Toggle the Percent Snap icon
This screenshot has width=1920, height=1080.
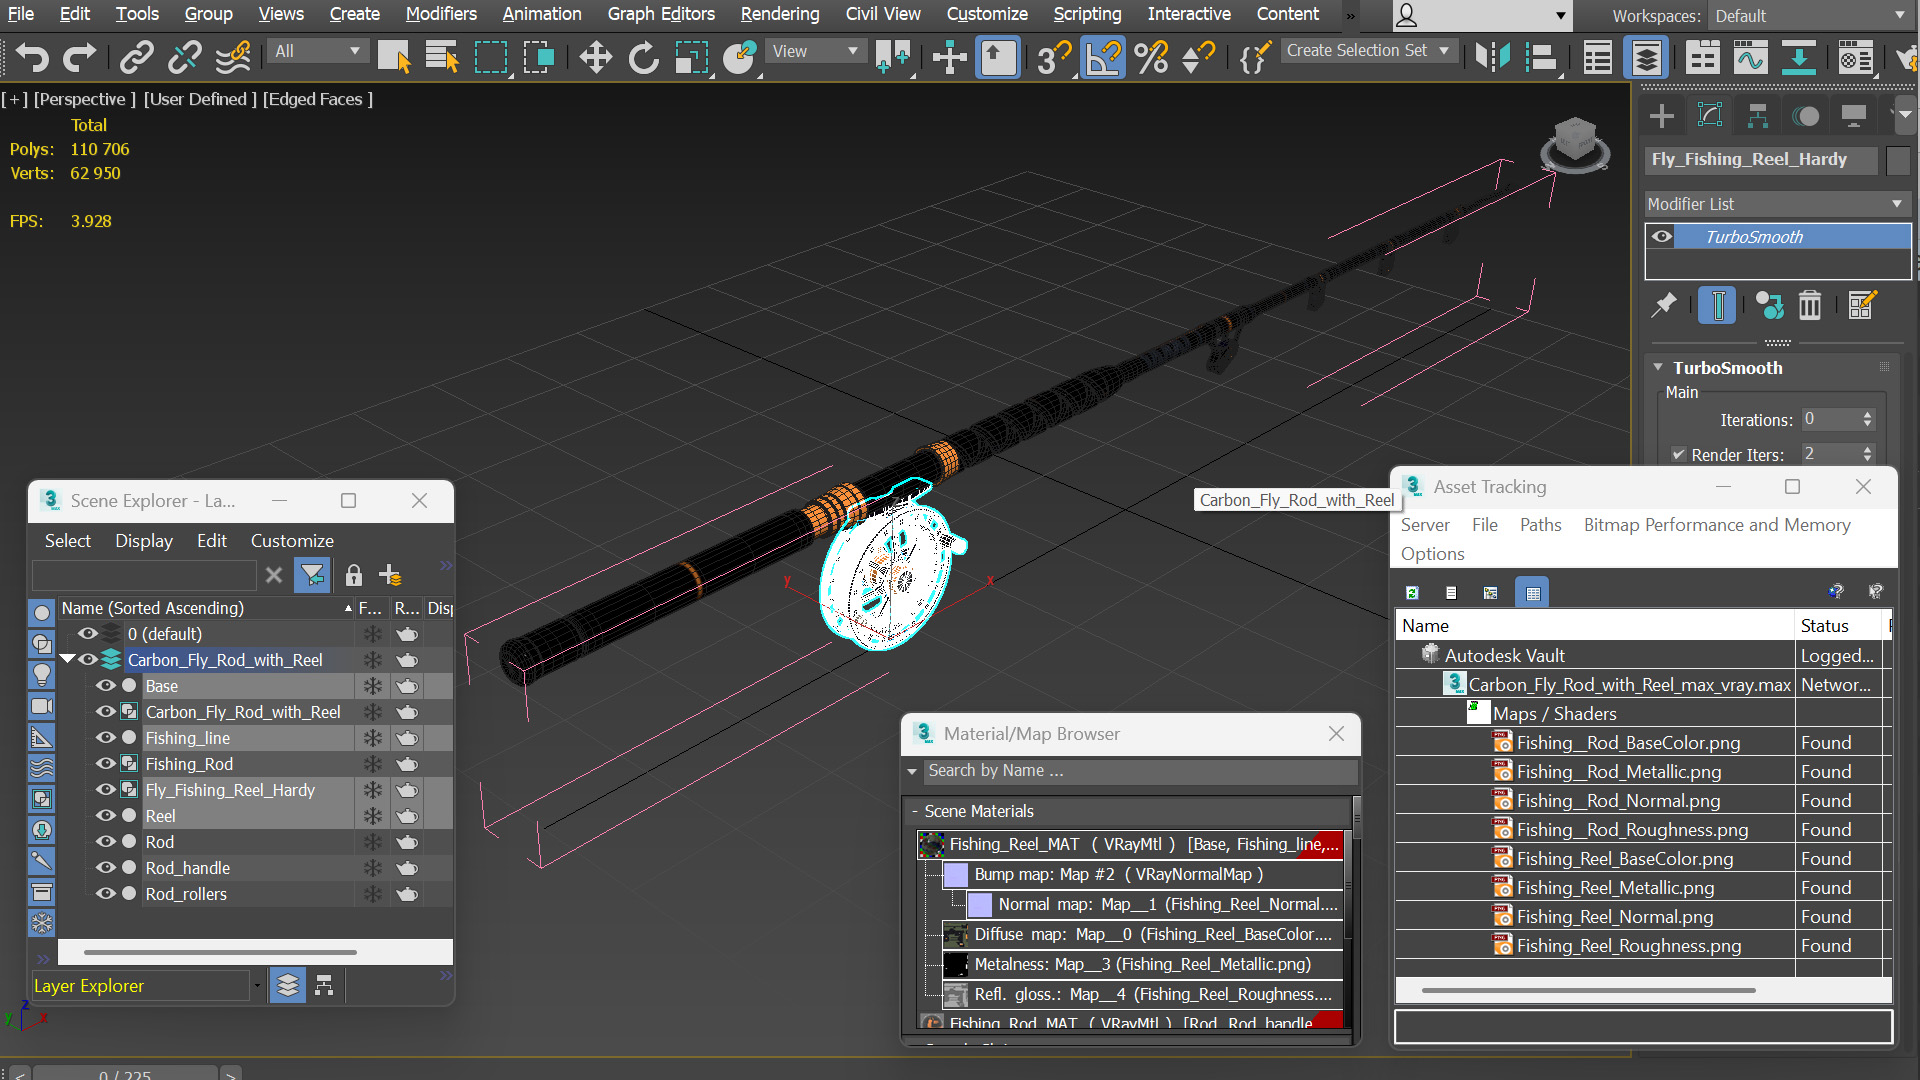point(1151,57)
